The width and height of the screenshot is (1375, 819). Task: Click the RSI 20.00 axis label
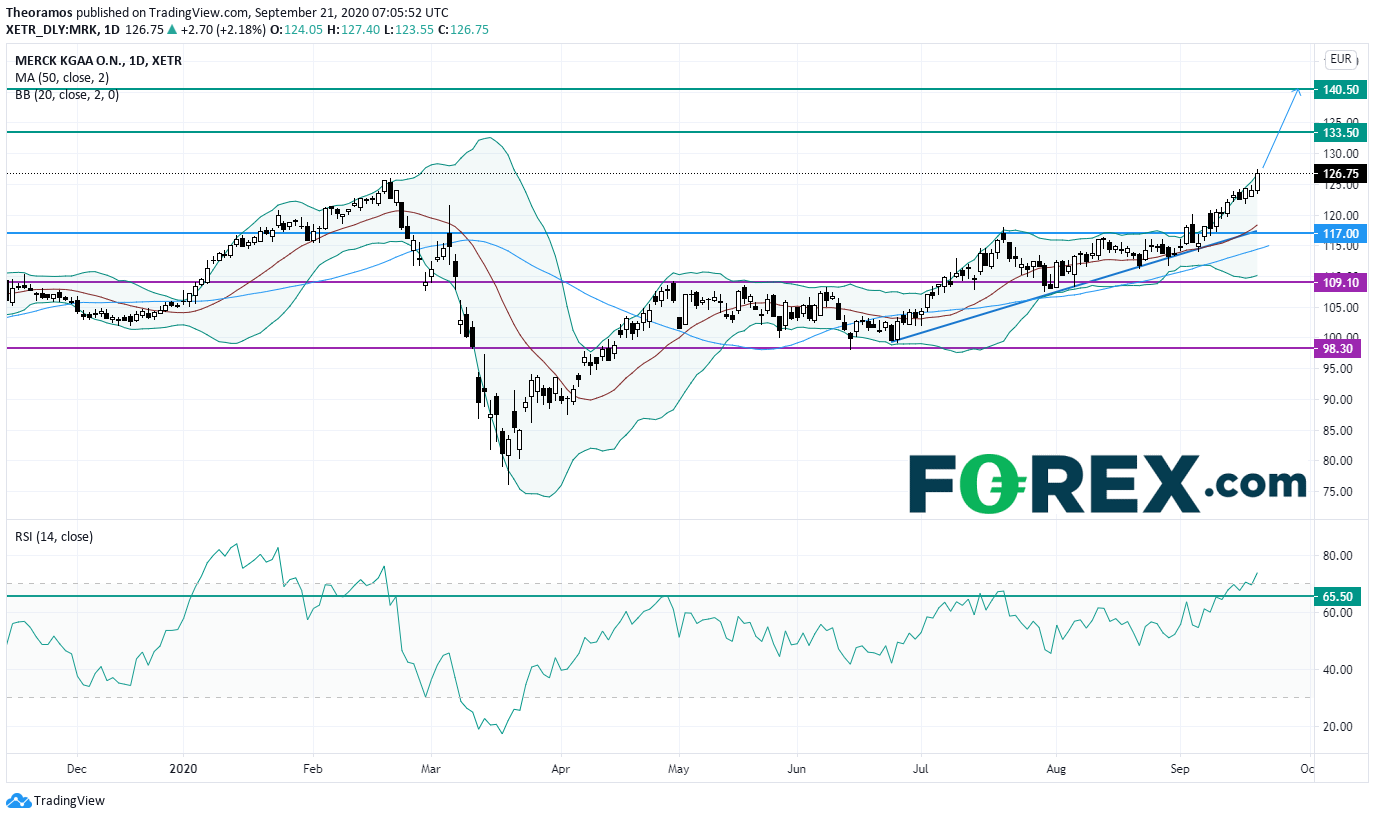click(1340, 727)
